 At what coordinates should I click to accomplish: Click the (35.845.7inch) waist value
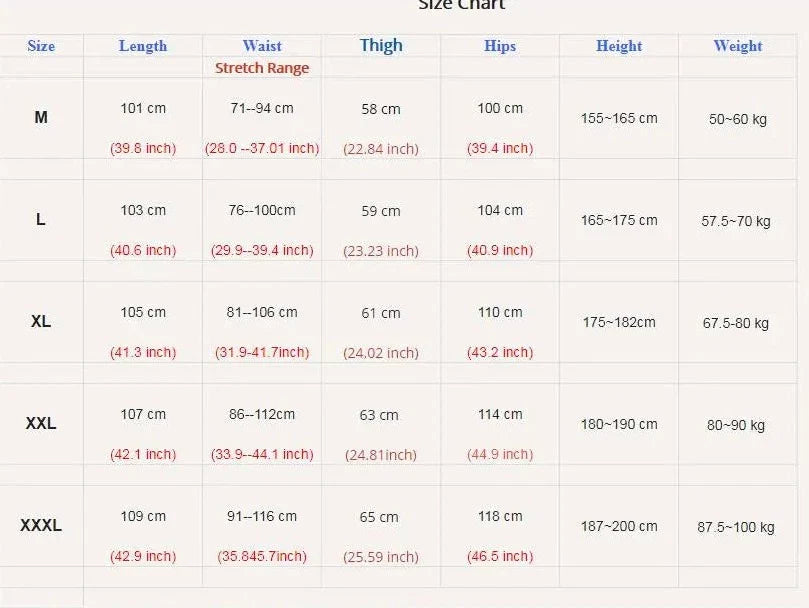[x=262, y=556]
